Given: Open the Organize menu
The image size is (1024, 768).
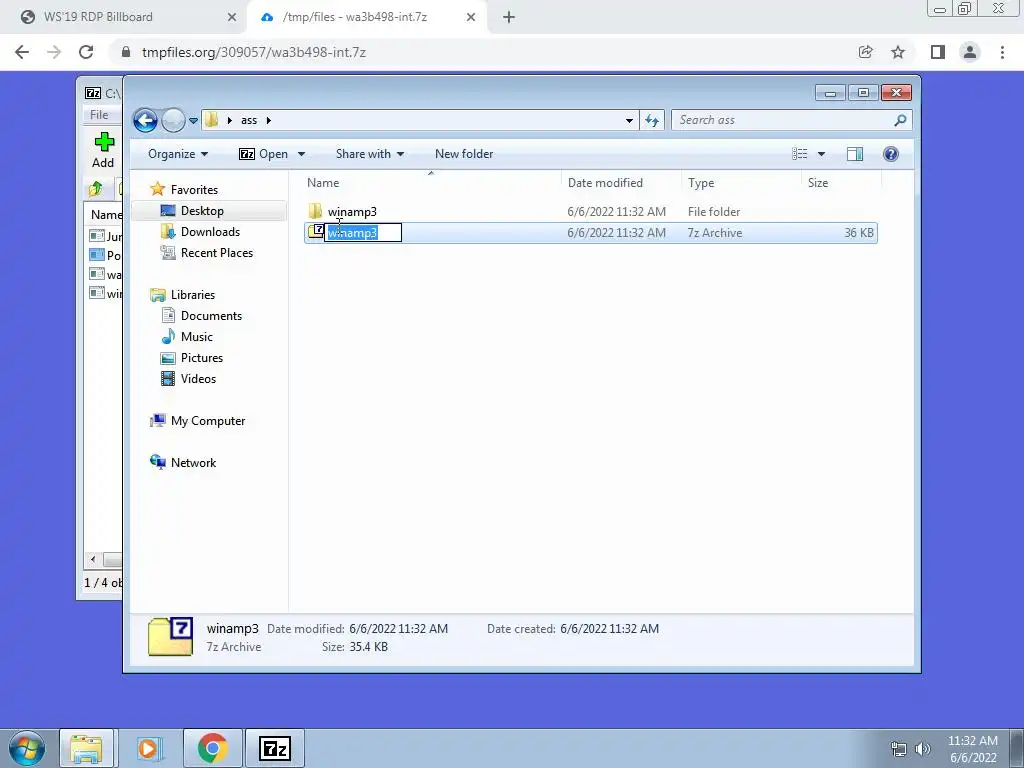Looking at the screenshot, I should 178,154.
